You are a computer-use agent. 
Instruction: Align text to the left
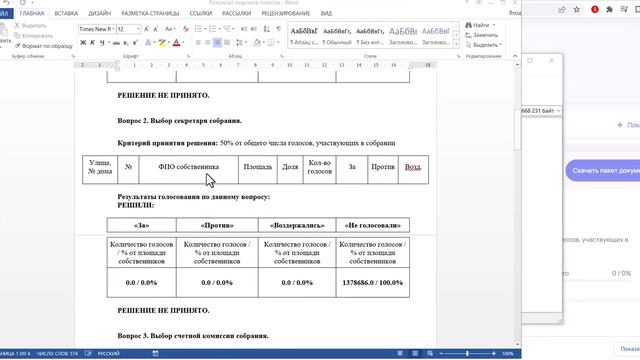click(x=198, y=42)
